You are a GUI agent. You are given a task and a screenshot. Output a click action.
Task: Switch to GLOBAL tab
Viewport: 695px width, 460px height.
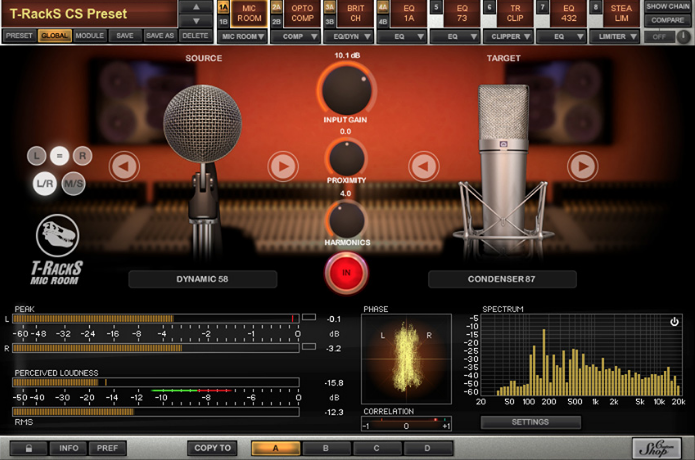tap(55, 35)
